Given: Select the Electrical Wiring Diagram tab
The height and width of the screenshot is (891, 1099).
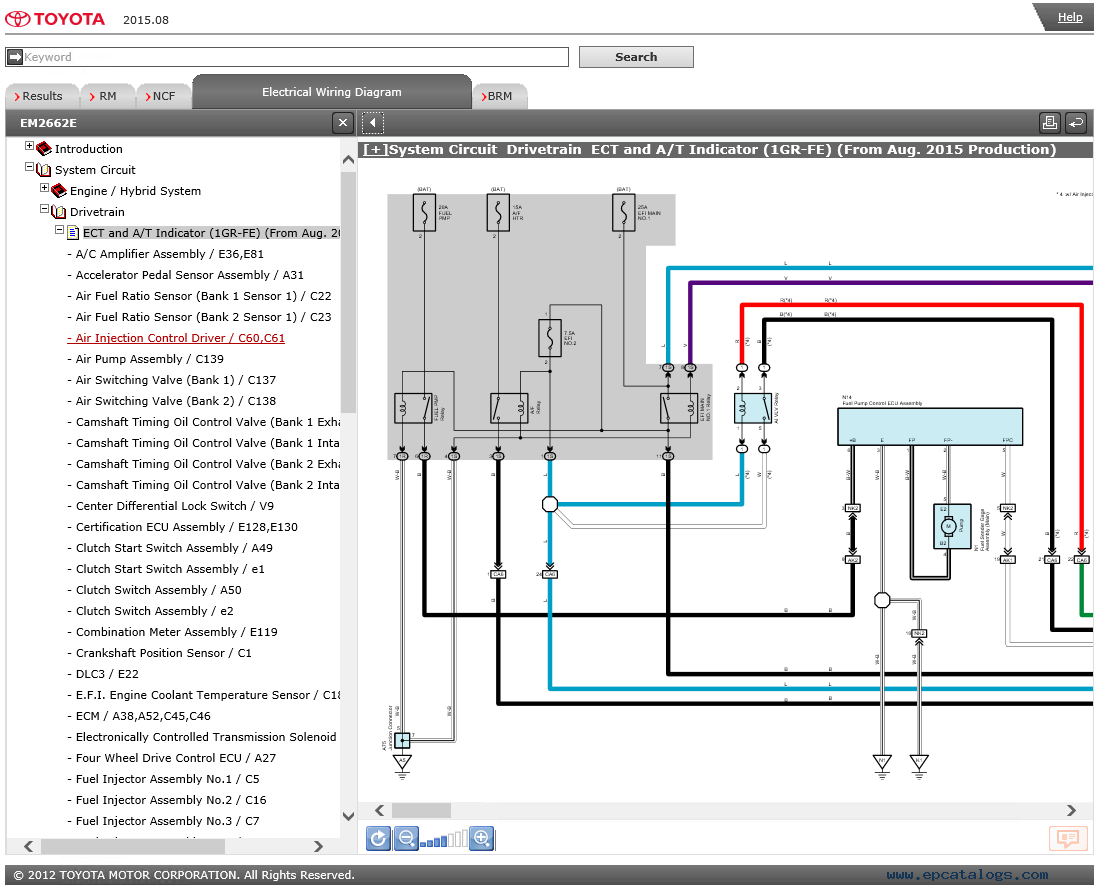Looking at the screenshot, I should click(x=332, y=92).
